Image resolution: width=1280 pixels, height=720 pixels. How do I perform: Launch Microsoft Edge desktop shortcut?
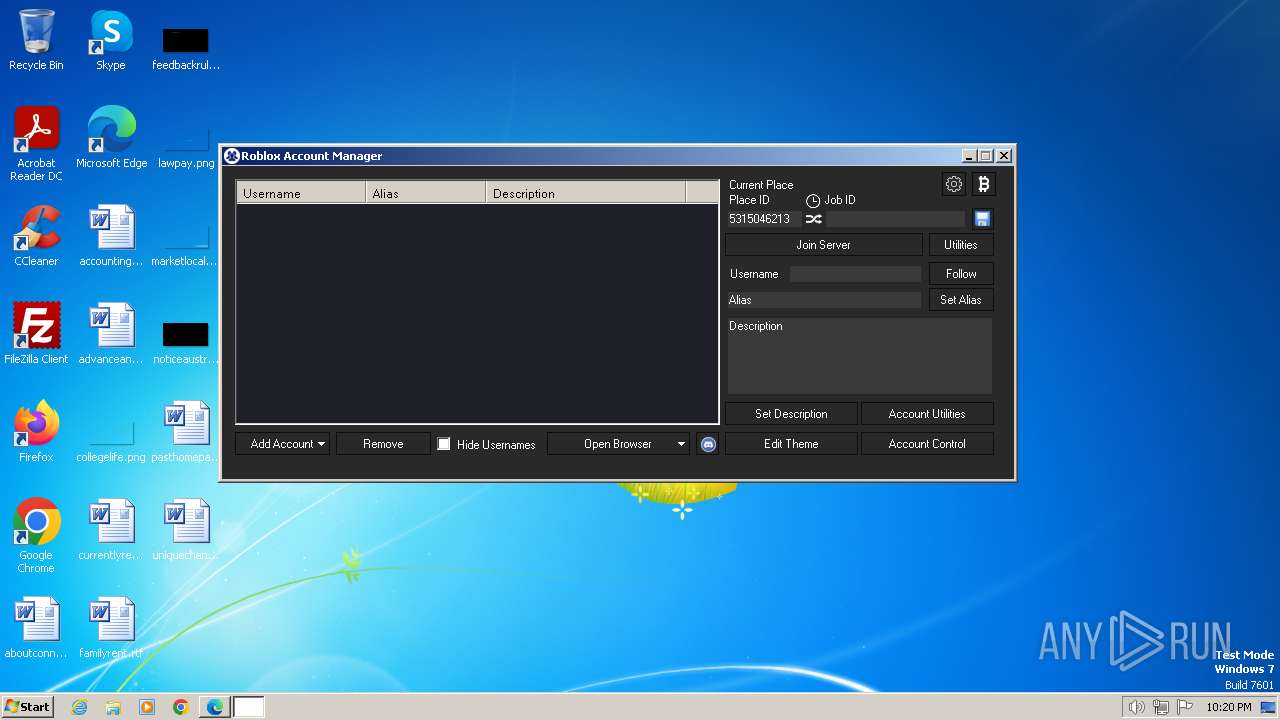pyautogui.click(x=111, y=138)
